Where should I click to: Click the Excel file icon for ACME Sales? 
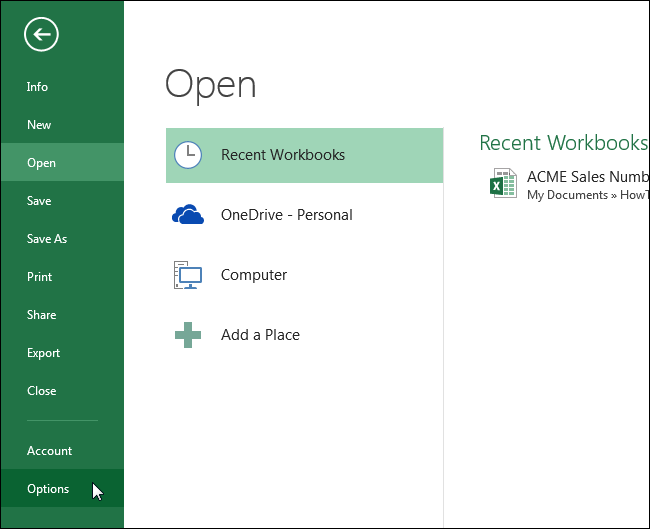(503, 184)
